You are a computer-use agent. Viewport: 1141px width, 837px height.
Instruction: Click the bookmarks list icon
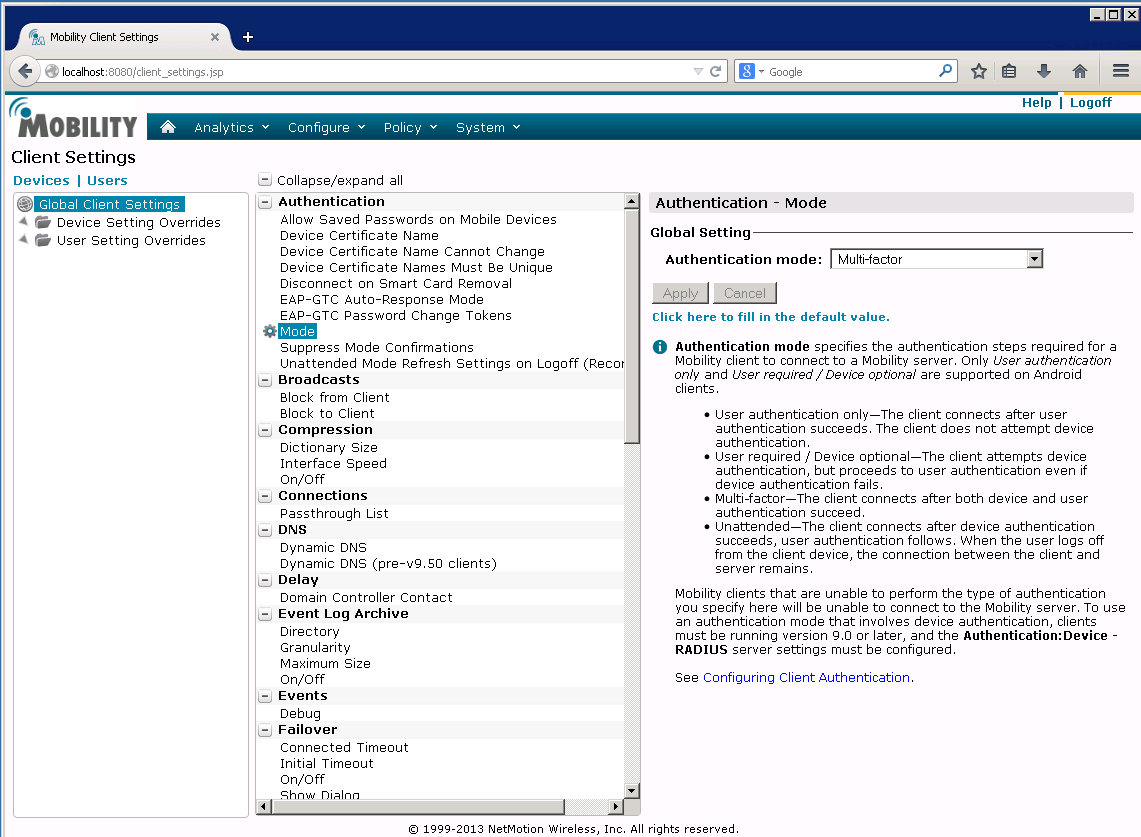pyautogui.click(x=1009, y=72)
